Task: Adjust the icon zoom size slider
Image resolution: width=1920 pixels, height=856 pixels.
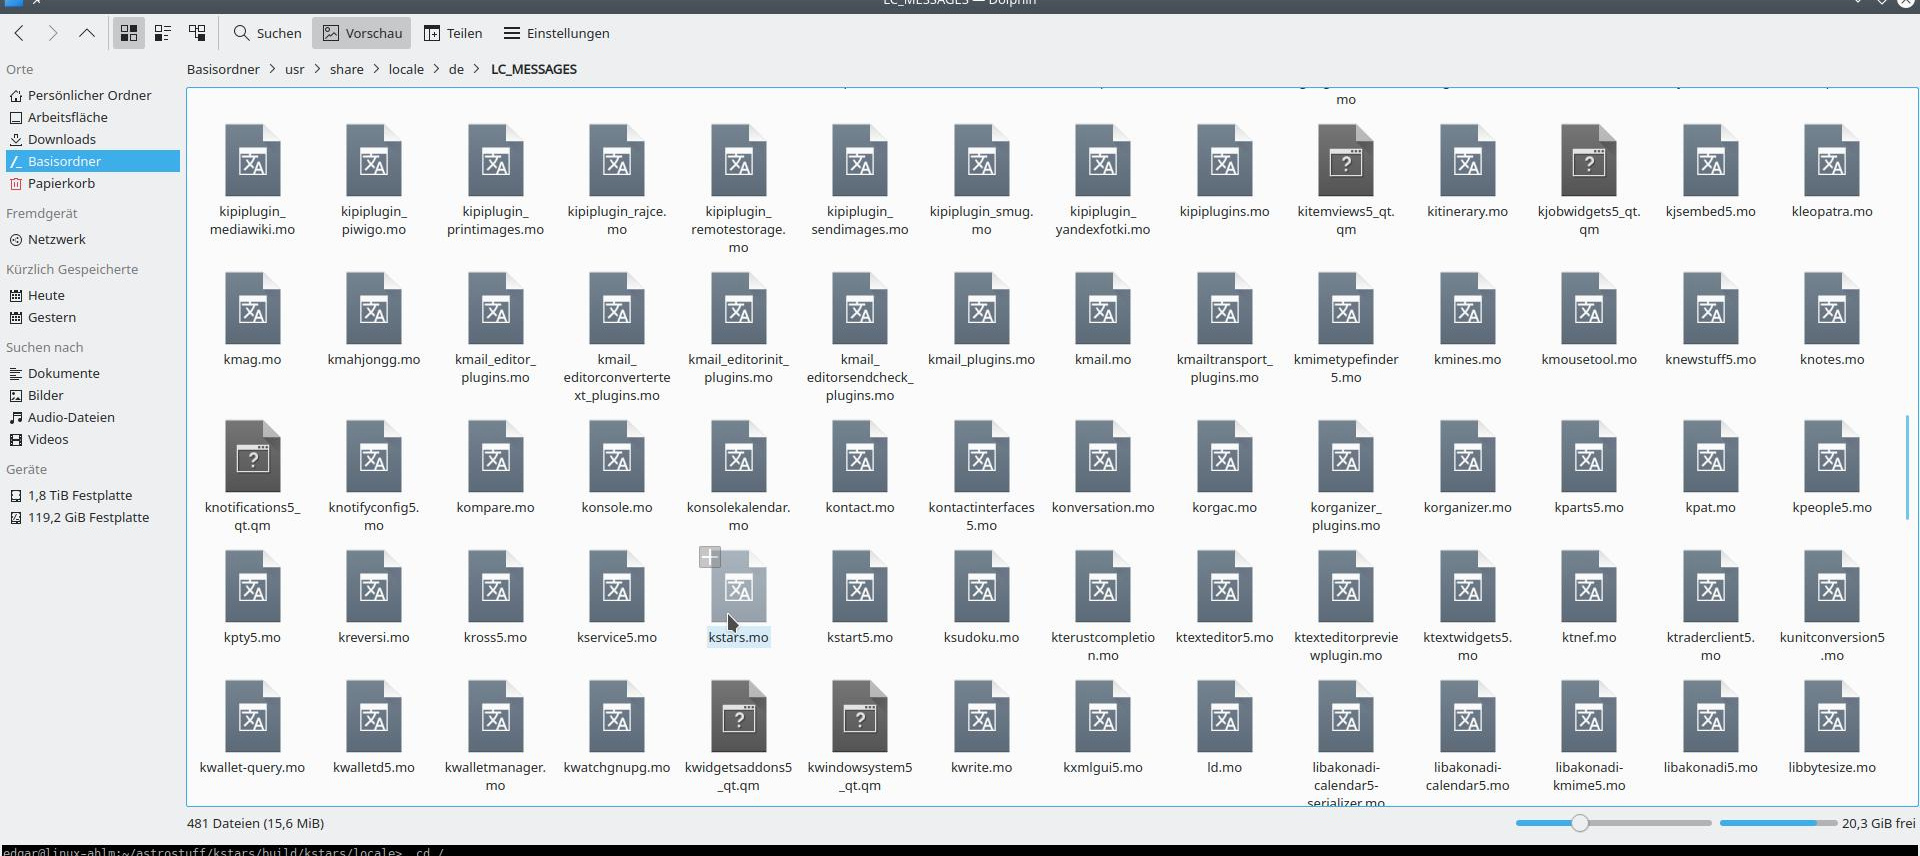Action: click(1579, 823)
